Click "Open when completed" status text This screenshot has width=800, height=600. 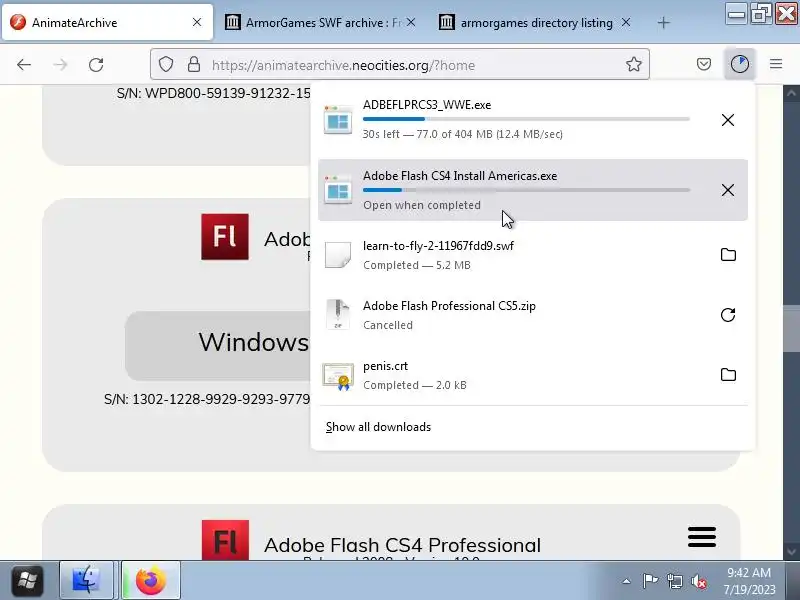click(421, 205)
